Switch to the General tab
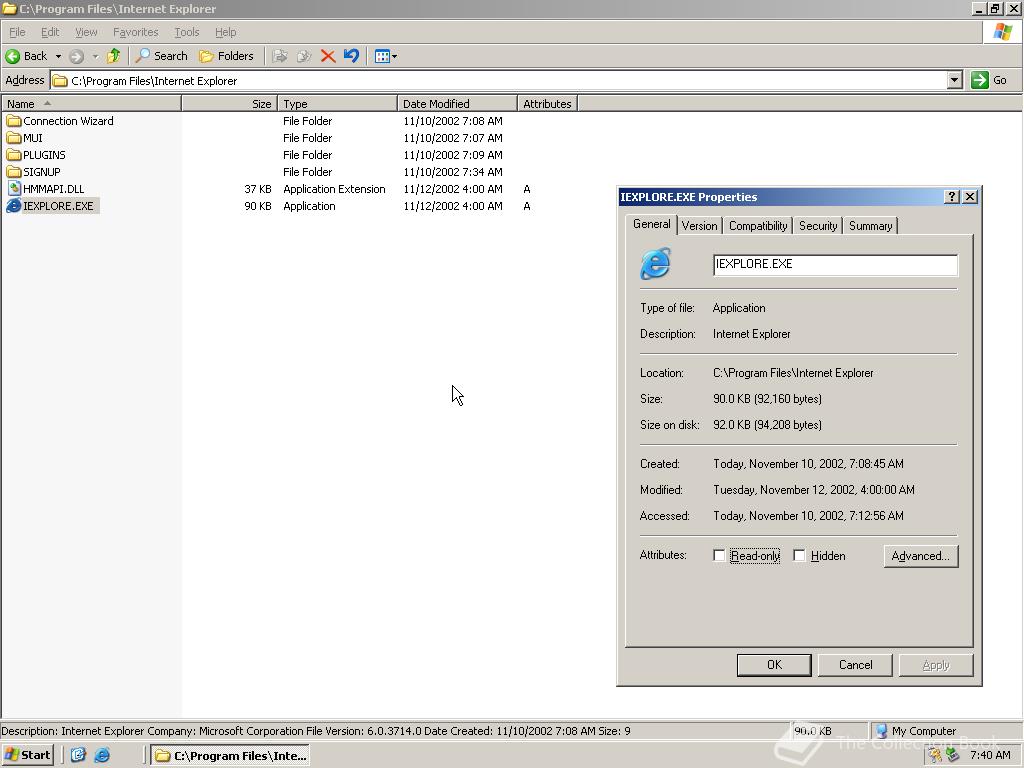 point(651,224)
